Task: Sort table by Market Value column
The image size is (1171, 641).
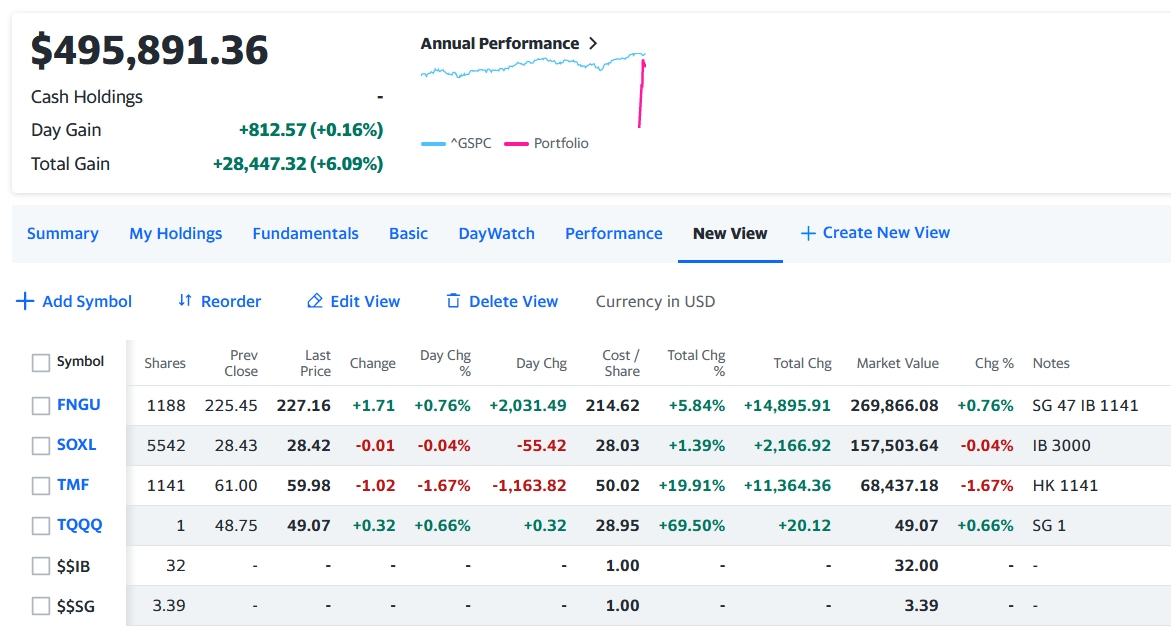Action: (x=897, y=363)
